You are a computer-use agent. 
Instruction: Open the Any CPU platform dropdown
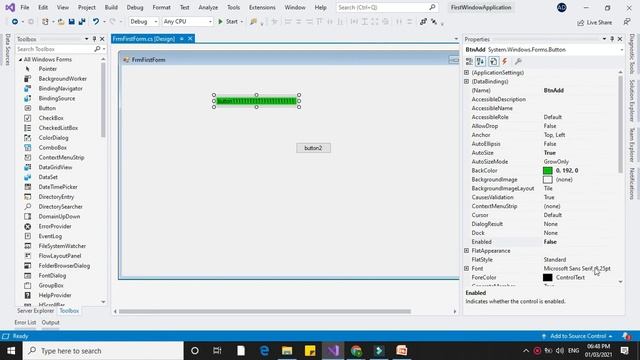[187, 22]
